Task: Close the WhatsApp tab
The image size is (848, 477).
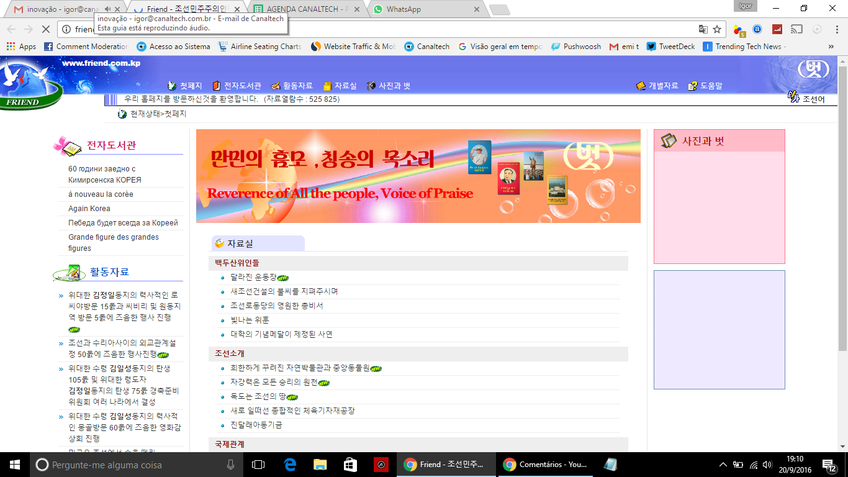Action: (476, 9)
